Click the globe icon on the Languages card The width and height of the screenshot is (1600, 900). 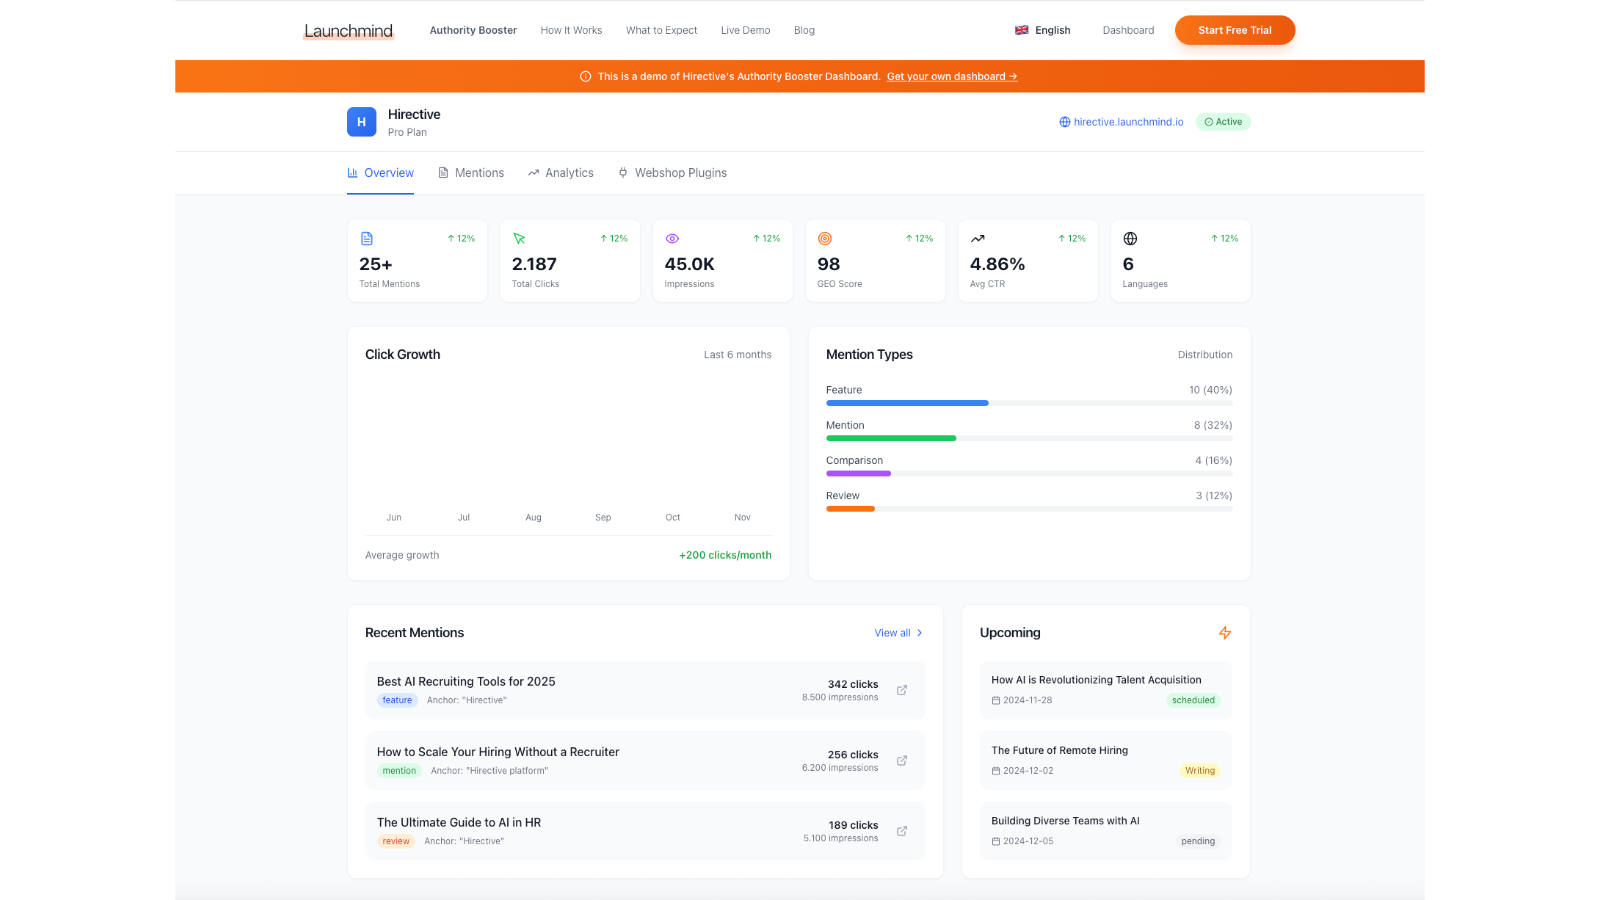coord(1130,238)
